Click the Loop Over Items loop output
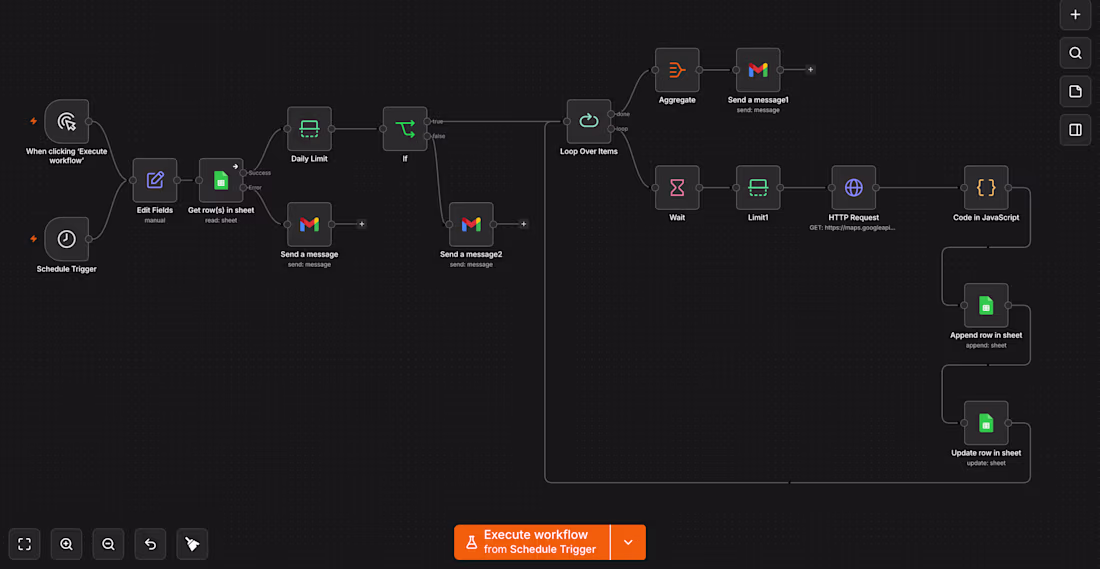This screenshot has height=569, width=1100. coord(612,129)
